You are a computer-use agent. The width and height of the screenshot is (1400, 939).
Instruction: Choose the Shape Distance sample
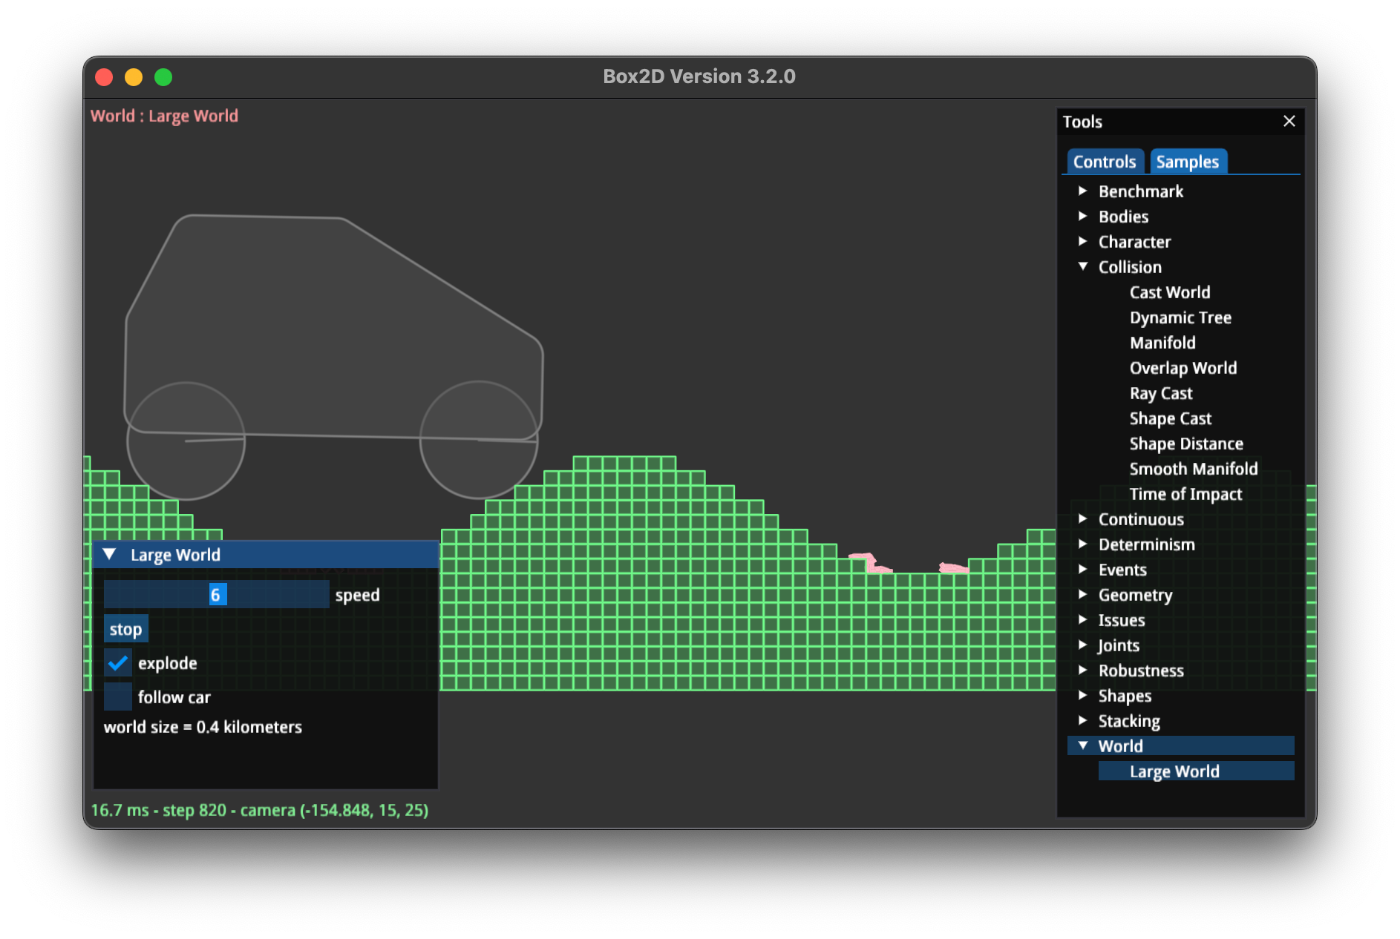(1186, 444)
